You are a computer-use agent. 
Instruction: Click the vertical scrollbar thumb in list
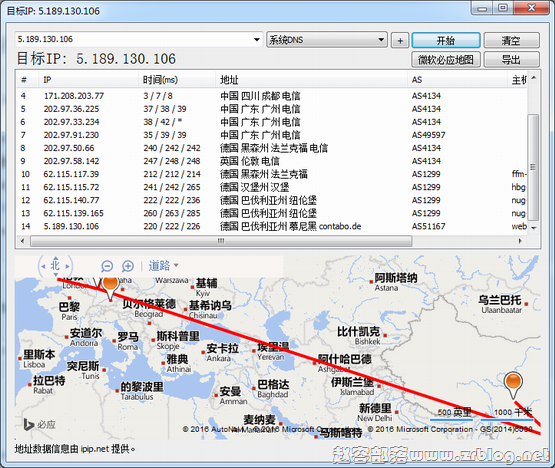click(533, 167)
